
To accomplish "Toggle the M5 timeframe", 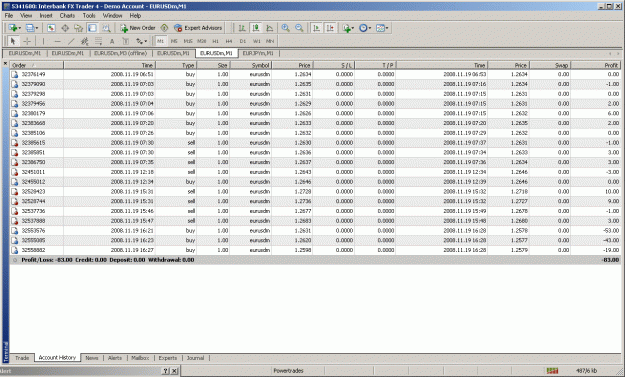I will click(174, 41).
